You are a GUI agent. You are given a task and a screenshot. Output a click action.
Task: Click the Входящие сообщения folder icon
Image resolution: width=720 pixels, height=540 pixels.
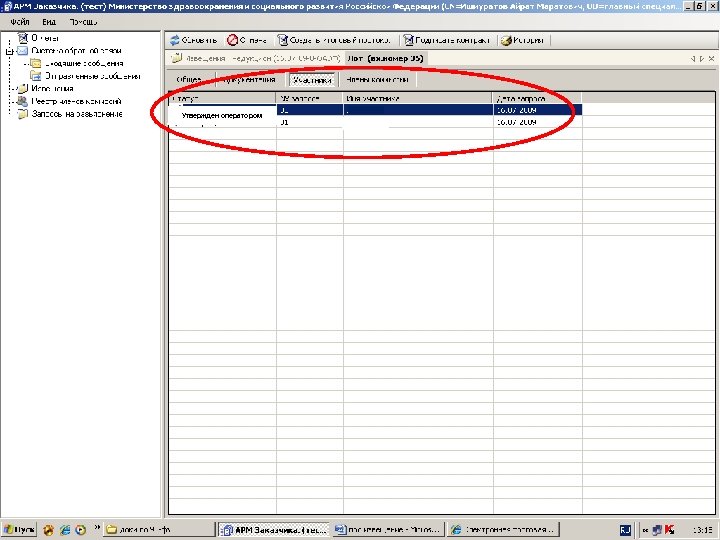pyautogui.click(x=36, y=63)
